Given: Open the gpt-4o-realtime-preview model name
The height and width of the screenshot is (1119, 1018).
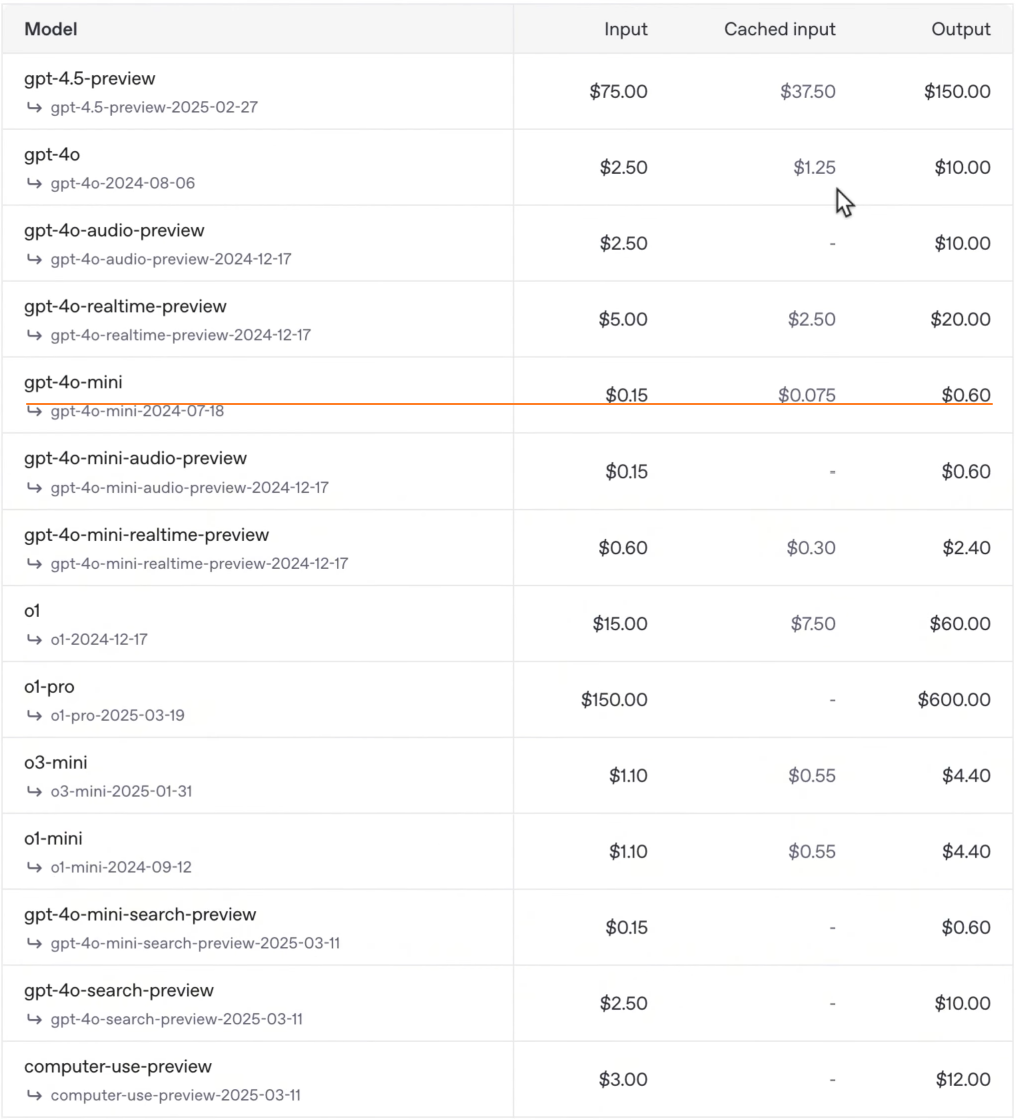Looking at the screenshot, I should tap(125, 306).
